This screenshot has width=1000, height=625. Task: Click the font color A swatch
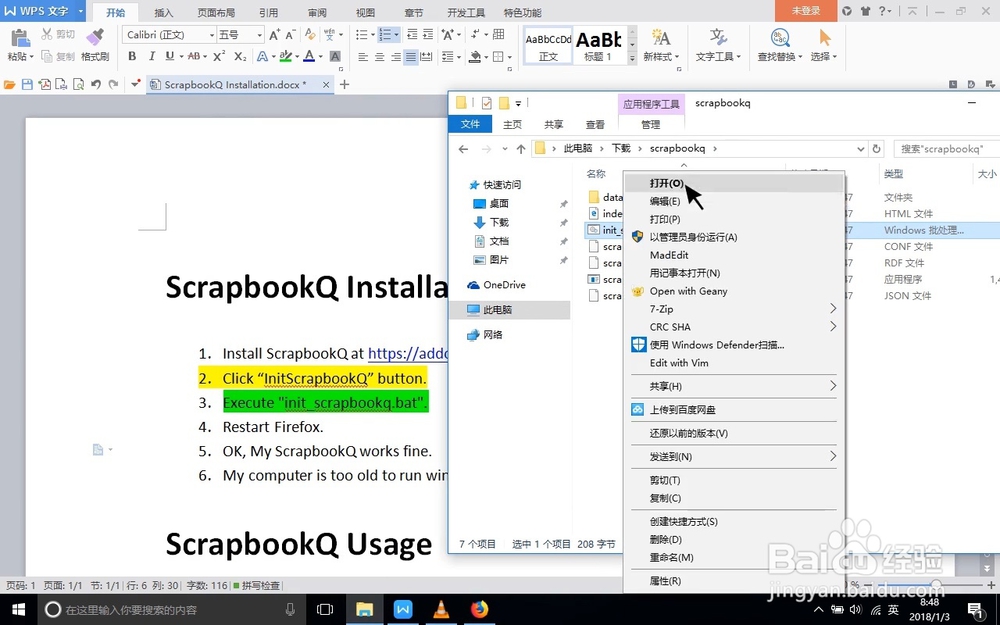309,56
